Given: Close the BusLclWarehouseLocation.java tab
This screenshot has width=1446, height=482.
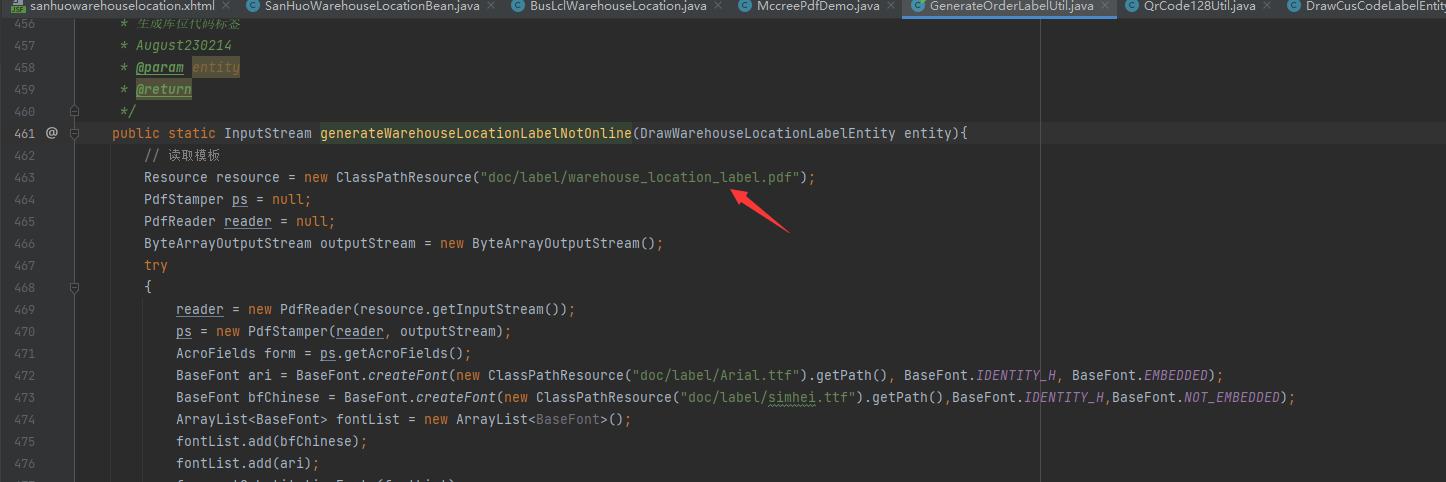Looking at the screenshot, I should point(720,6).
